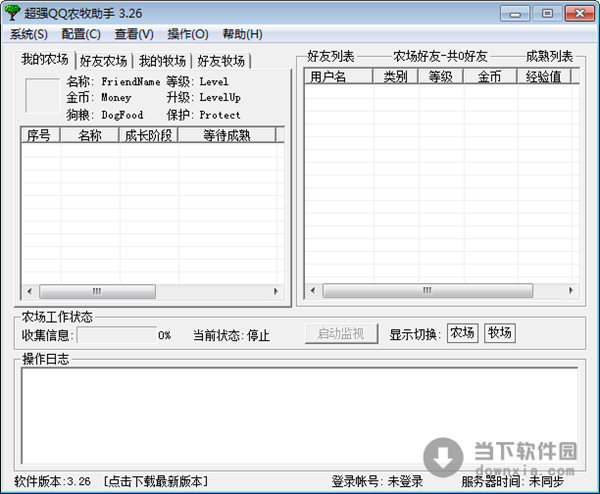Click left arrow of friend list scrollbar
600x494 pixels.
pyautogui.click(x=313, y=290)
